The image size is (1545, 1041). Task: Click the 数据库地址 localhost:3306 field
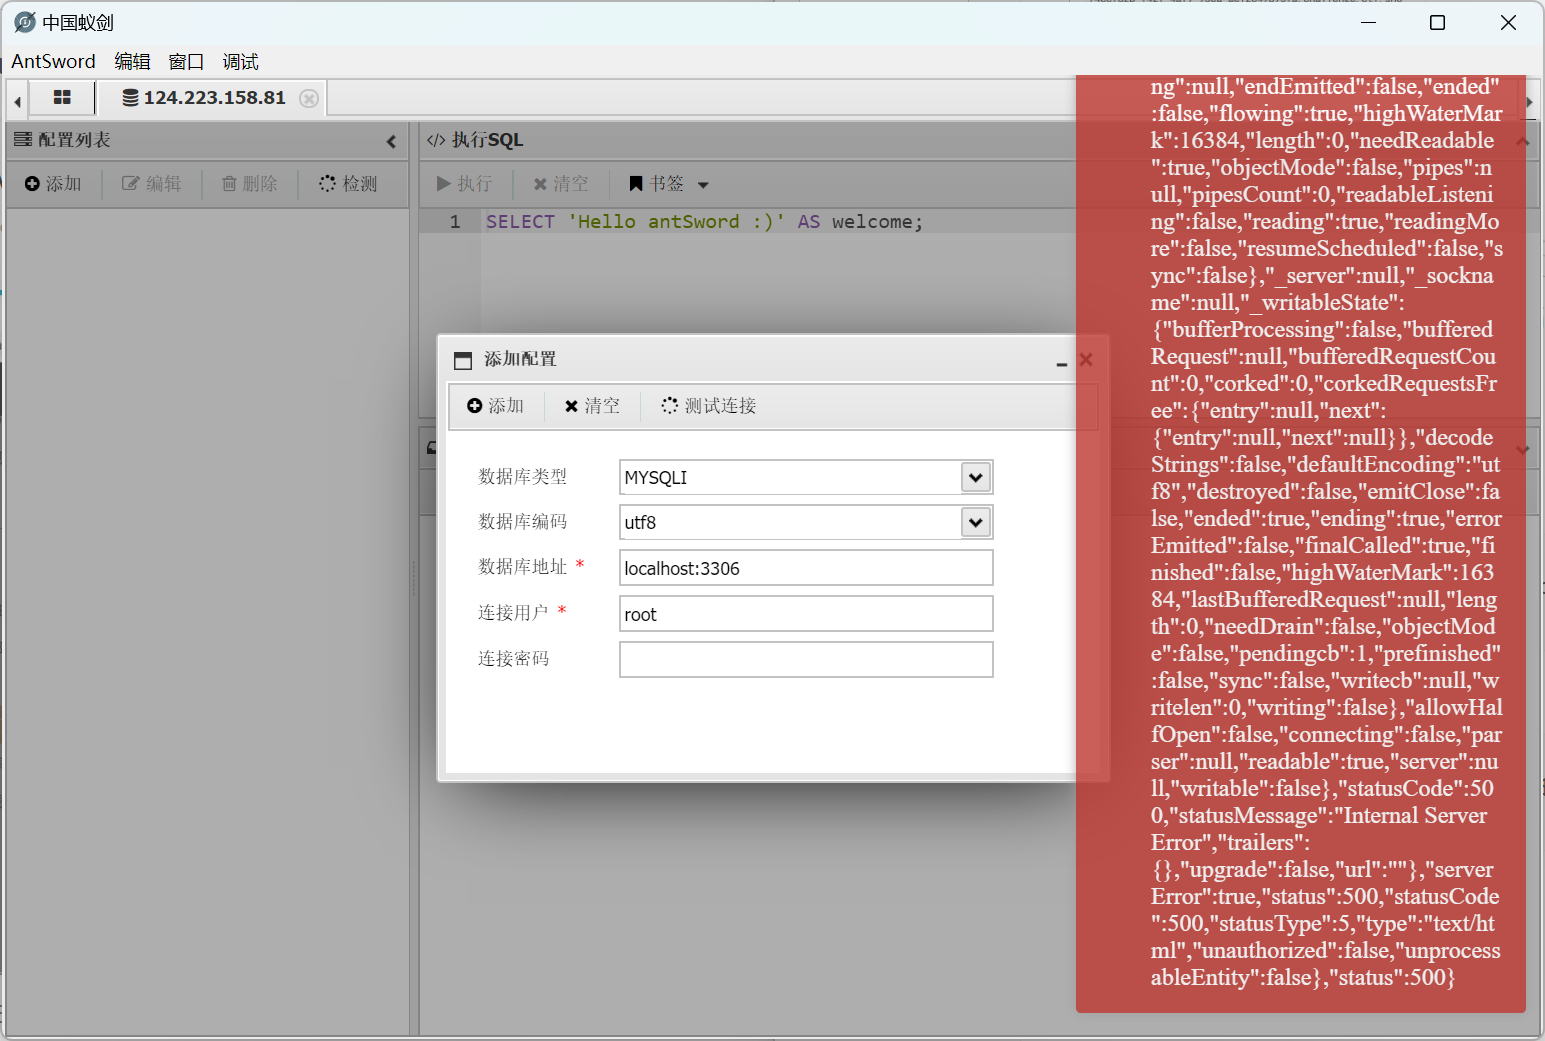pos(805,568)
